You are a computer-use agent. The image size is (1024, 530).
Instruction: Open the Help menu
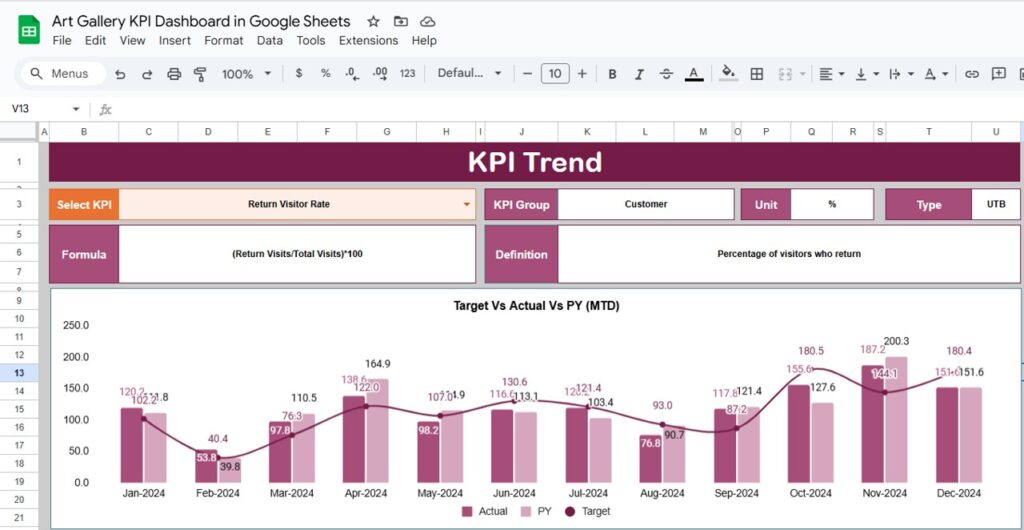click(x=424, y=40)
